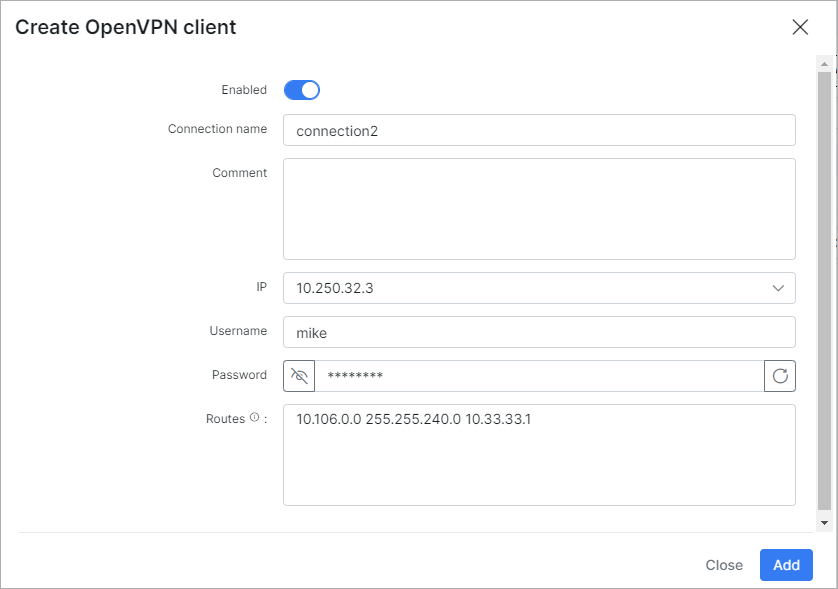
Task: Click the Create OpenVPN client title
Action: pos(126,27)
